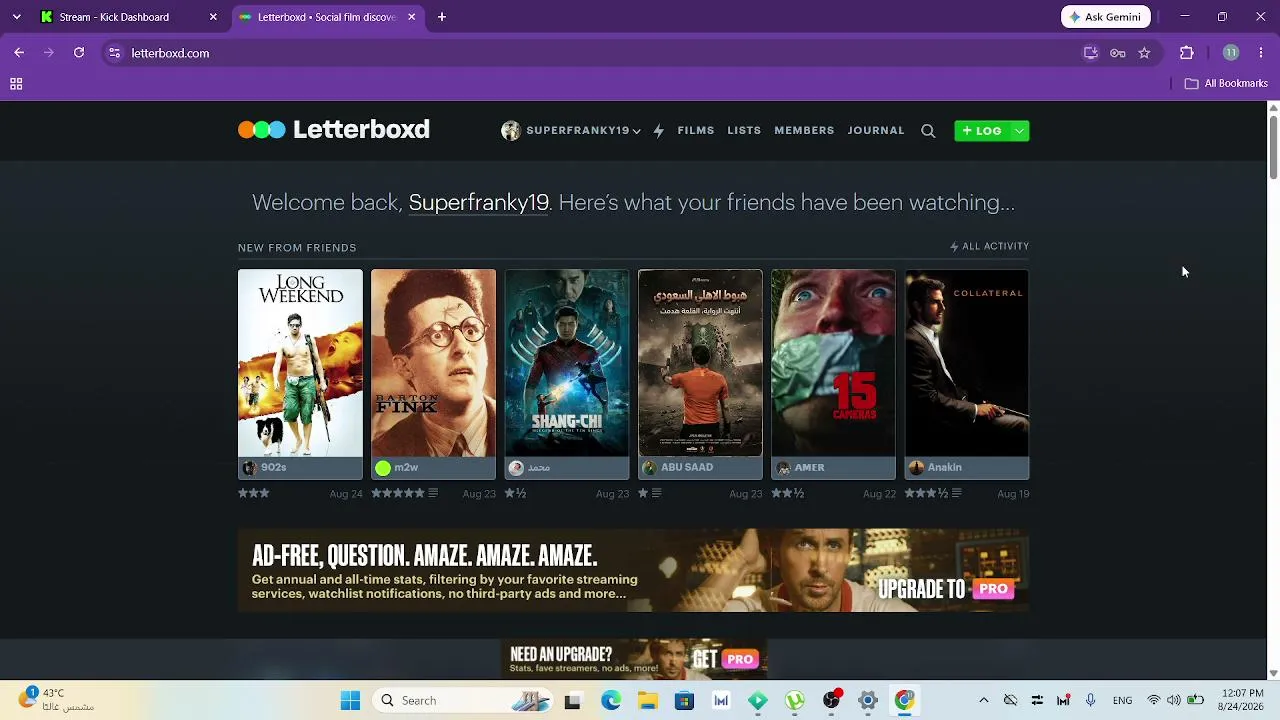Expand the SUPERFRANKY19 account dropdown
The image size is (1280, 720).
coord(636,131)
